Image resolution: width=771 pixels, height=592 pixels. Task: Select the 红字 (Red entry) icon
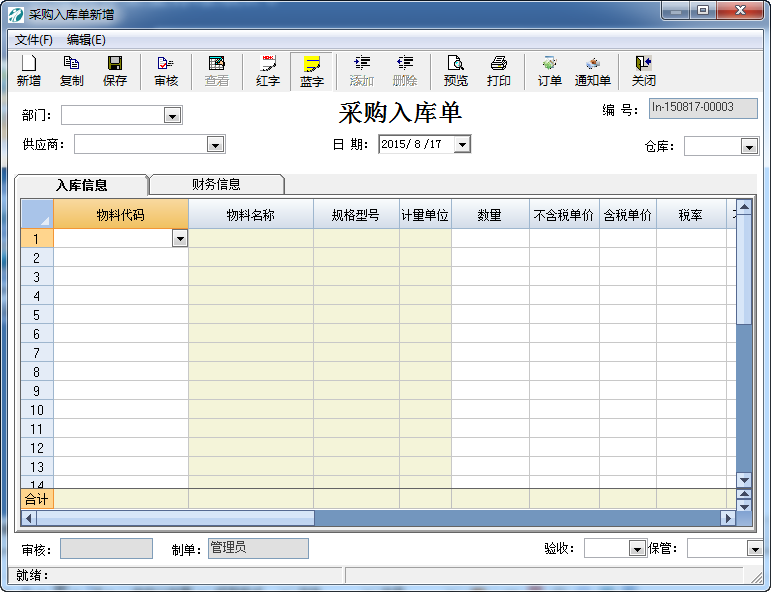(268, 71)
